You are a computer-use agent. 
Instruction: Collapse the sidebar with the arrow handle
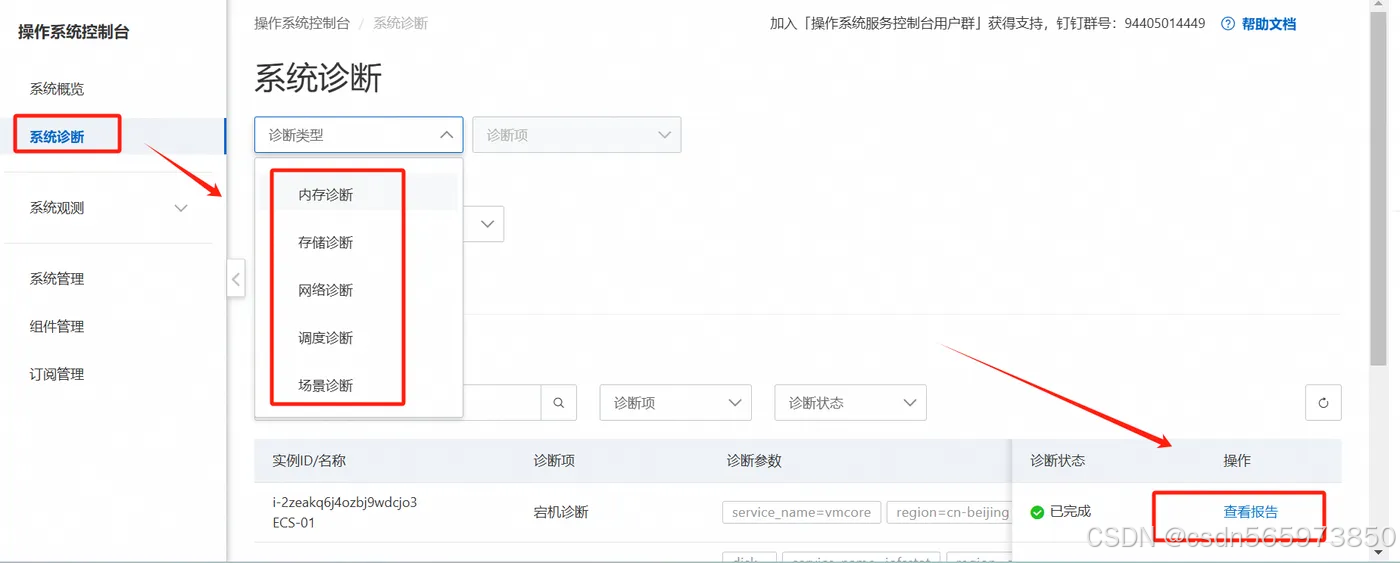pos(236,279)
